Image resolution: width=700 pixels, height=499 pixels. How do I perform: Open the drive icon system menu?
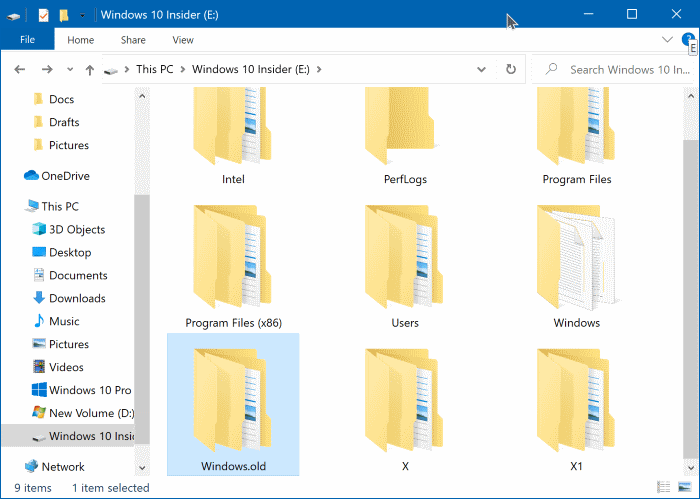pyautogui.click(x=13, y=17)
